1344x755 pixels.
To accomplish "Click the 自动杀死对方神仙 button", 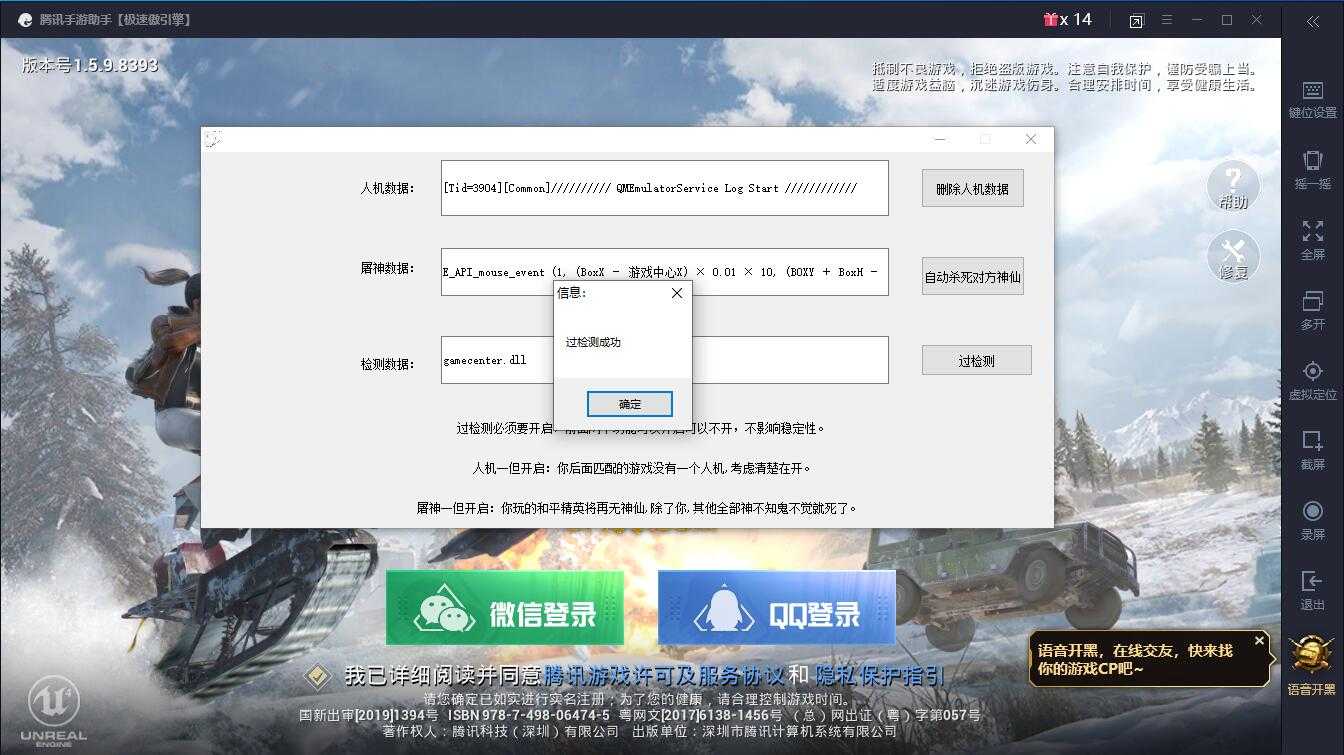I will click(972, 276).
